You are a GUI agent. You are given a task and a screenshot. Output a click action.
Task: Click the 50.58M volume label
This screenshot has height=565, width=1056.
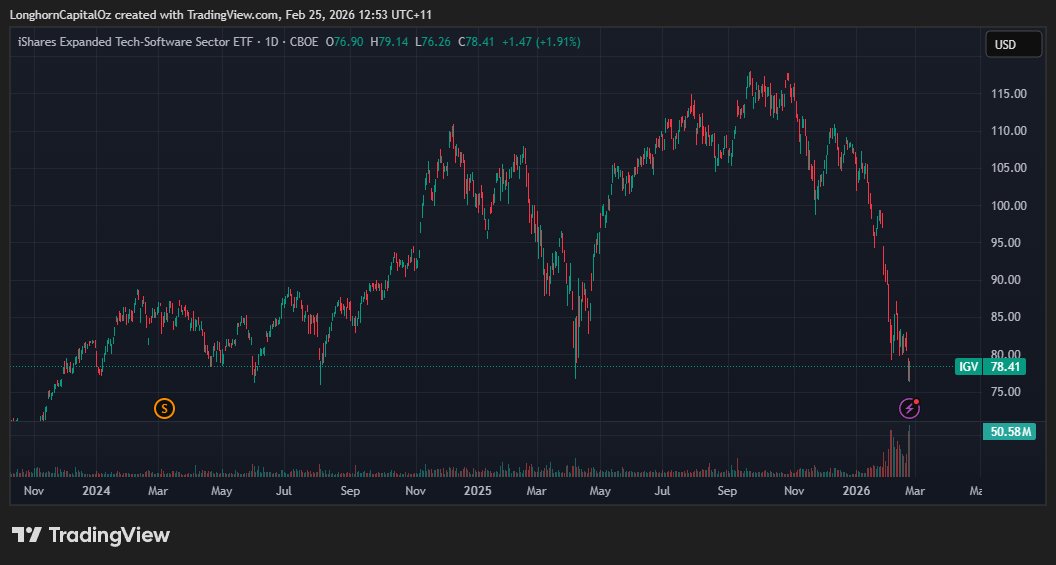click(x=1009, y=432)
